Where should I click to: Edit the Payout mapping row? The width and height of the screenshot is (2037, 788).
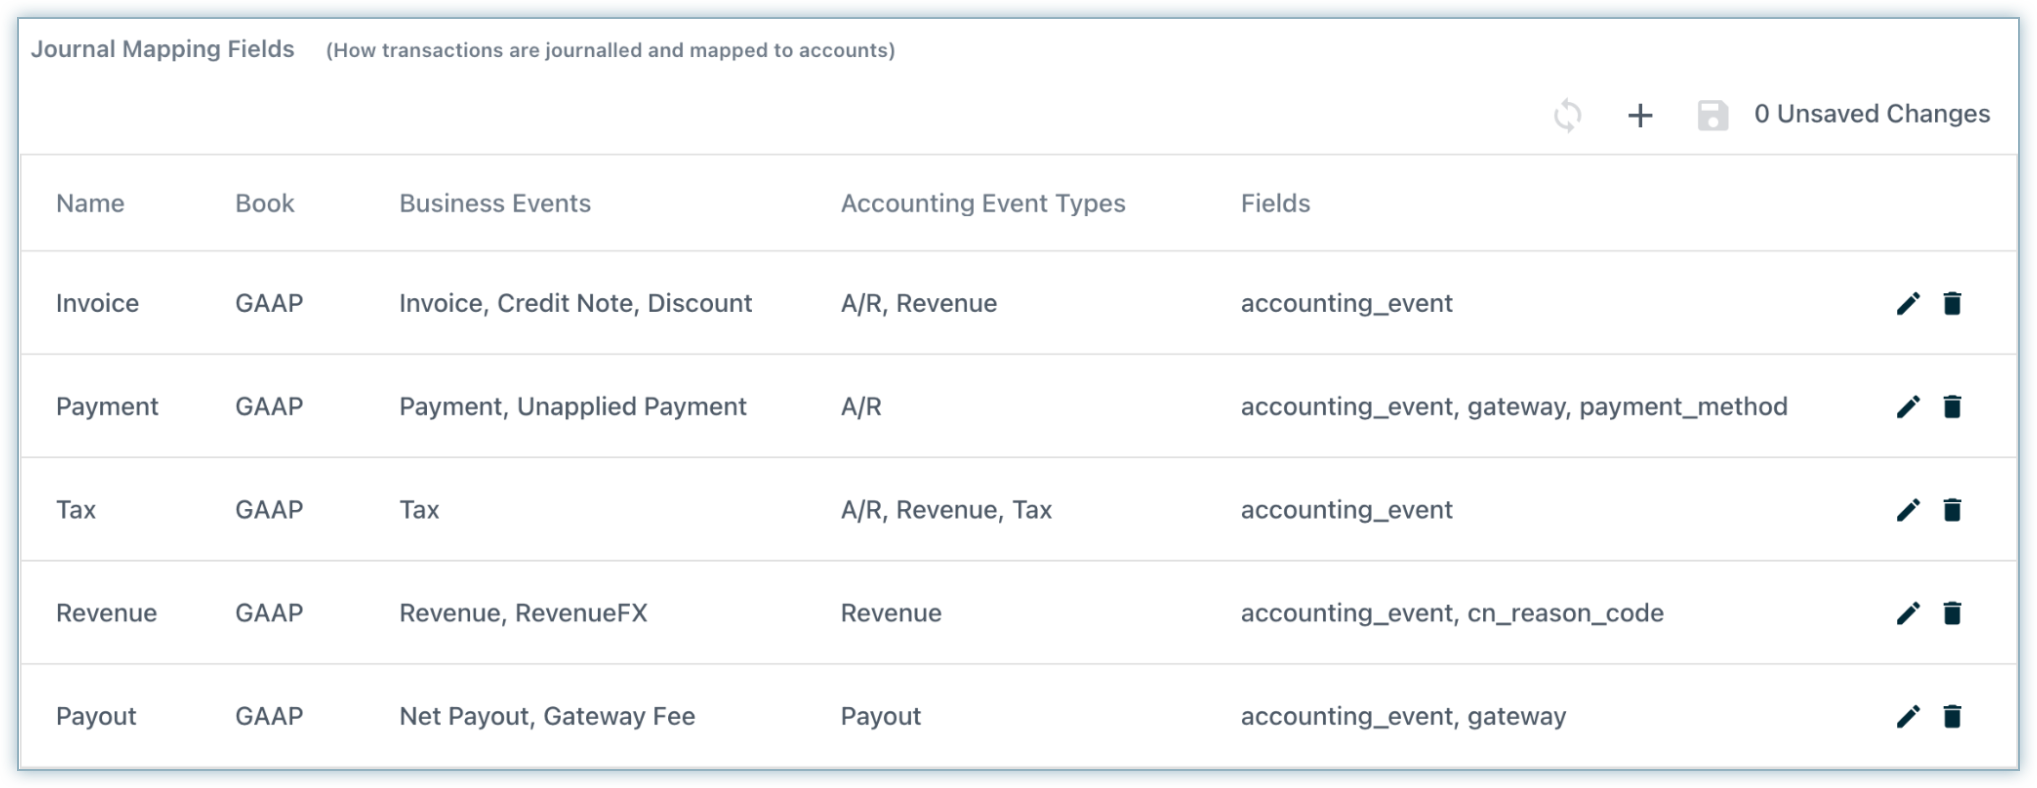1908,716
